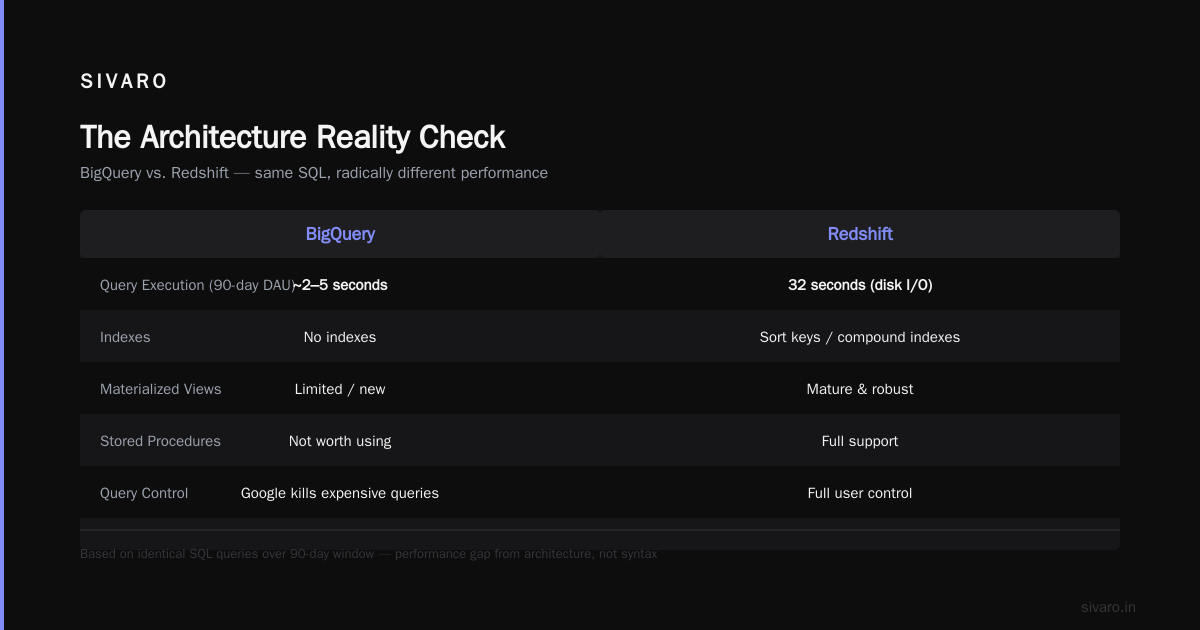This screenshot has width=1200, height=630.
Task: Click the subtitle 'BigQuery vs. Redshift' line
Action: (314, 173)
